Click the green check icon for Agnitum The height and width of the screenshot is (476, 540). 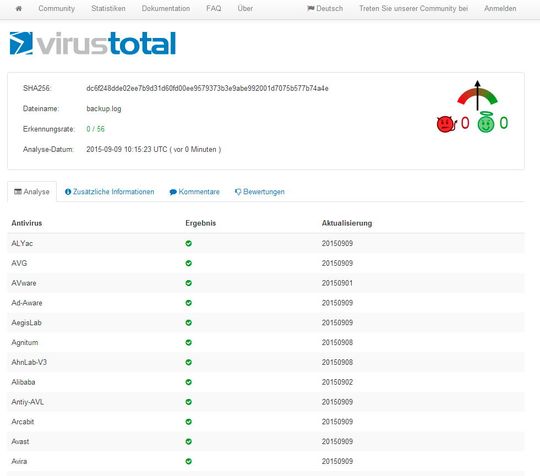[188, 342]
